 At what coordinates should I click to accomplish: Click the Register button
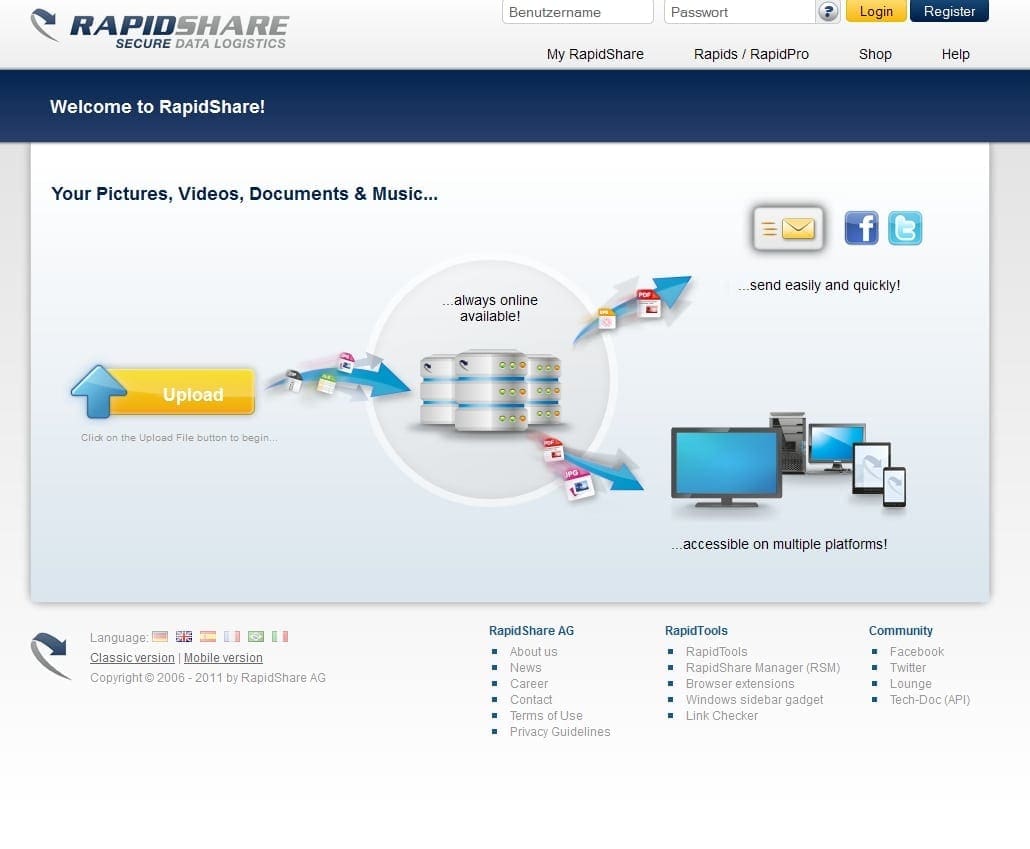949,12
